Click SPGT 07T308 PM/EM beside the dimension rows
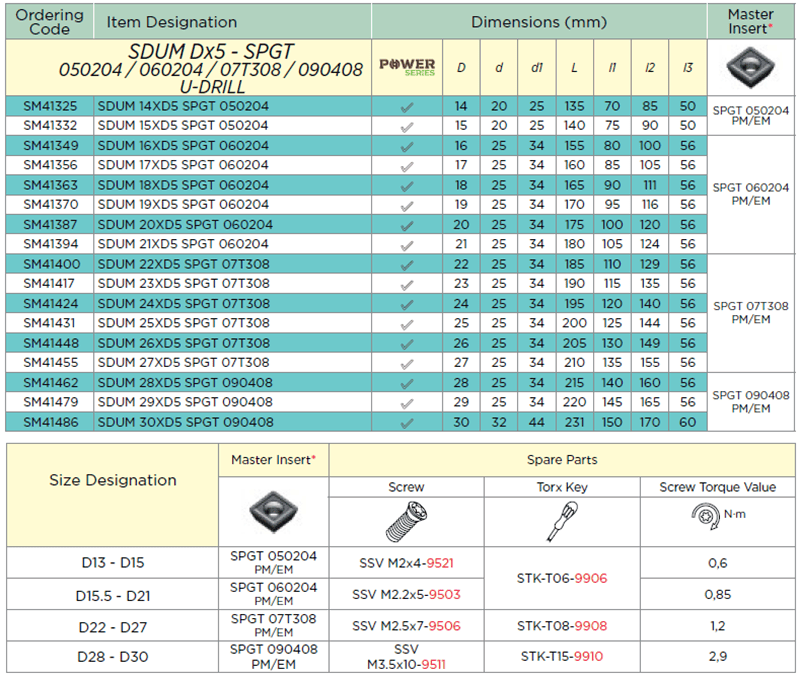Viewport: 800px width, 681px height. click(751, 313)
